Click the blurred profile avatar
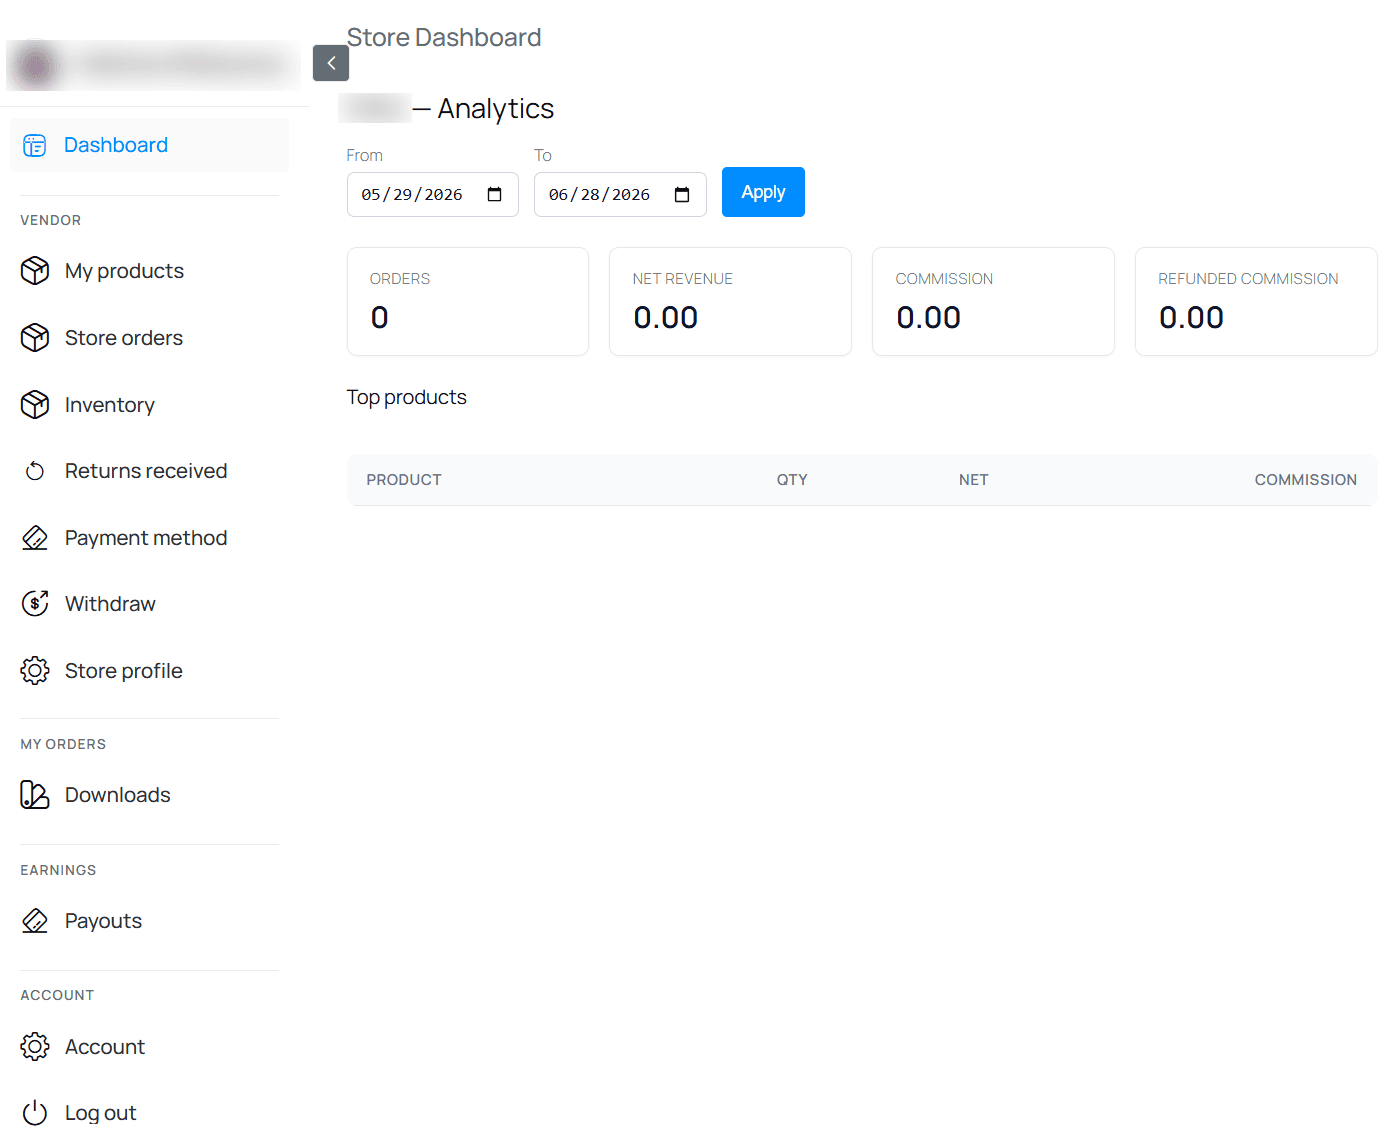This screenshot has height=1130, width=1387. point(36,65)
